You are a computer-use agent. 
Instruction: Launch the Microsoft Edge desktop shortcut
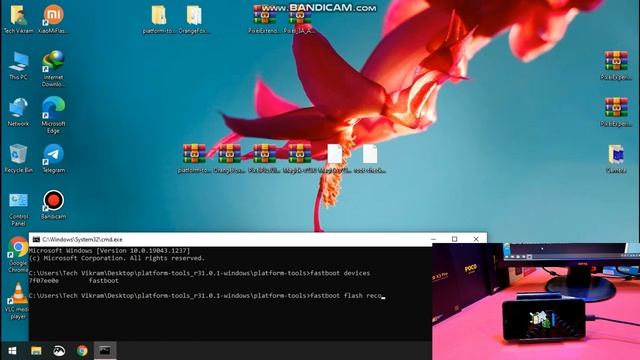click(53, 115)
